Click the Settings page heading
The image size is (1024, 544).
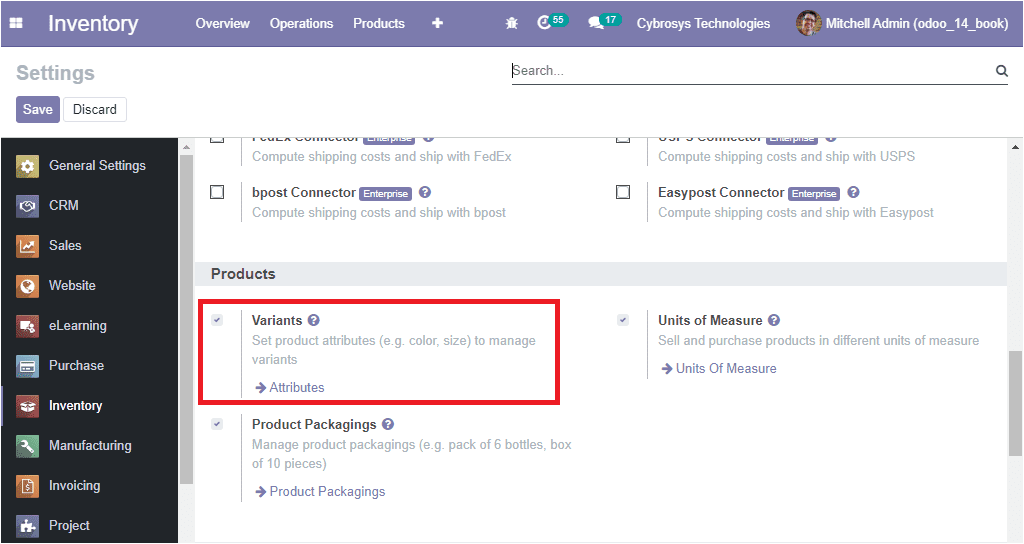(x=56, y=73)
